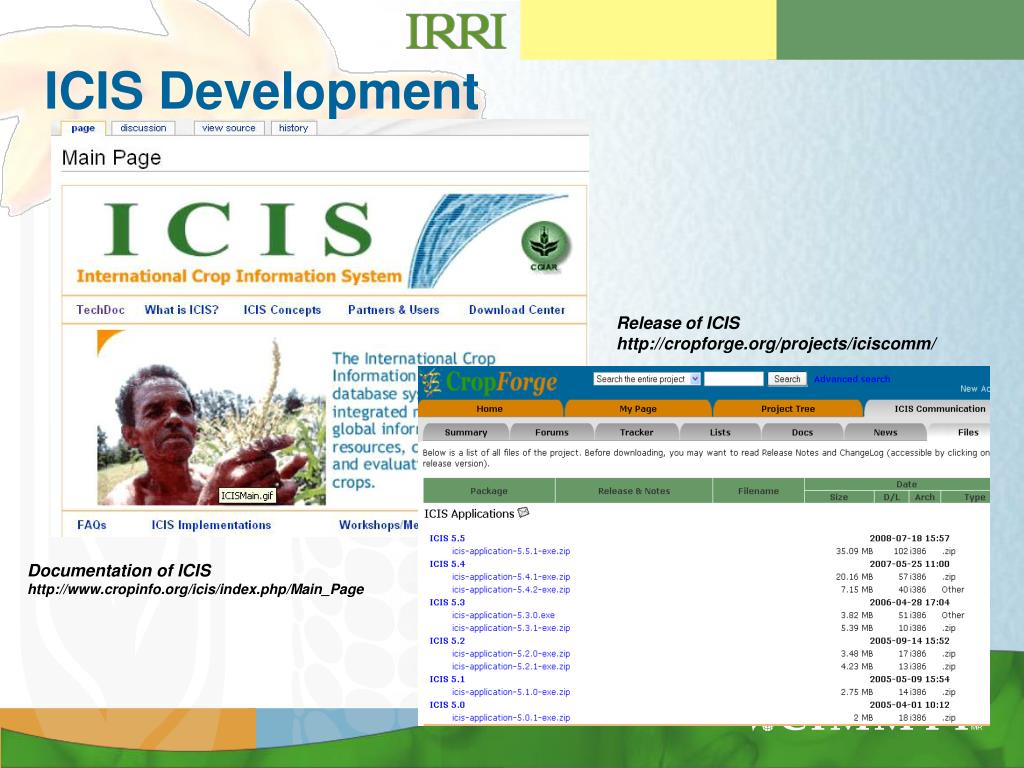Open the ICIS Implementations link
Screen dimensions: 1024x768
(211, 524)
